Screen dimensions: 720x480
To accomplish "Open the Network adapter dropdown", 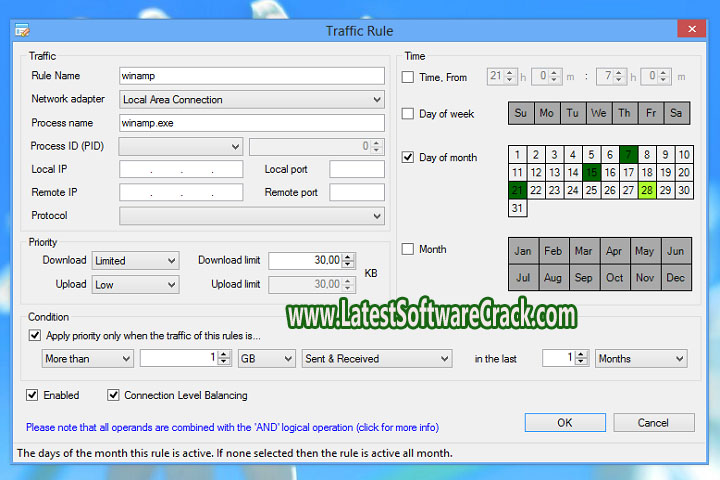I will [251, 100].
